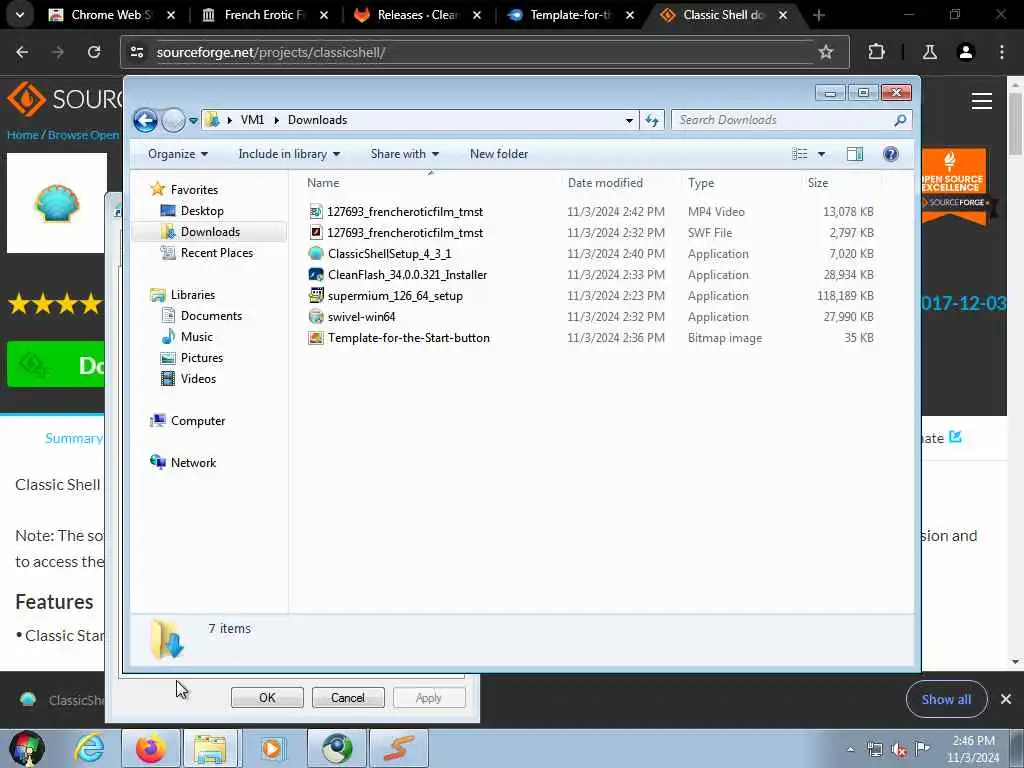
Task: Open the browser profile icon
Action: (x=966, y=52)
